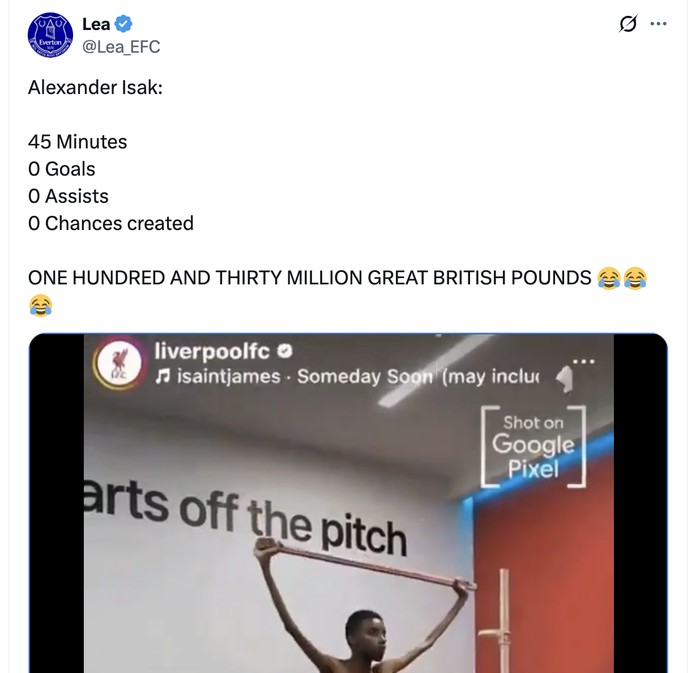This screenshot has height=673, width=700.
Task: Open Grok via the slashed-circle icon
Action: click(628, 24)
